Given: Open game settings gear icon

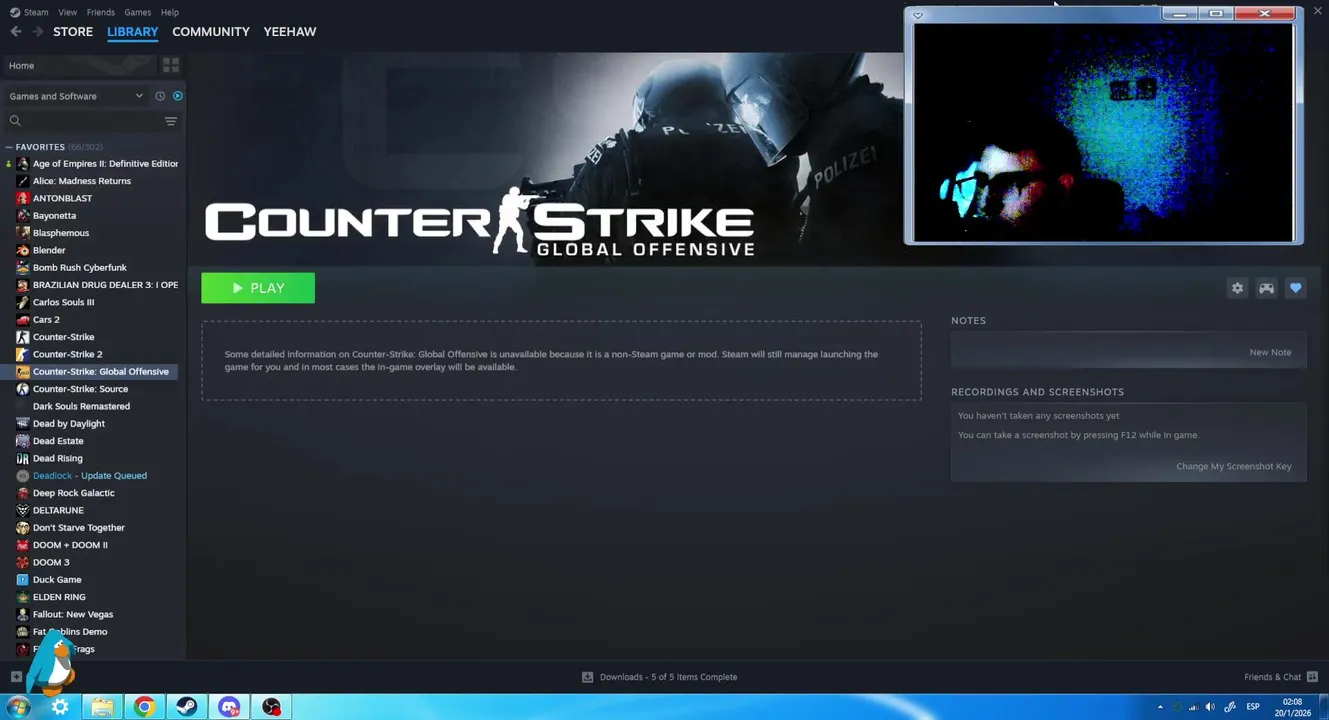Looking at the screenshot, I should click(1237, 288).
